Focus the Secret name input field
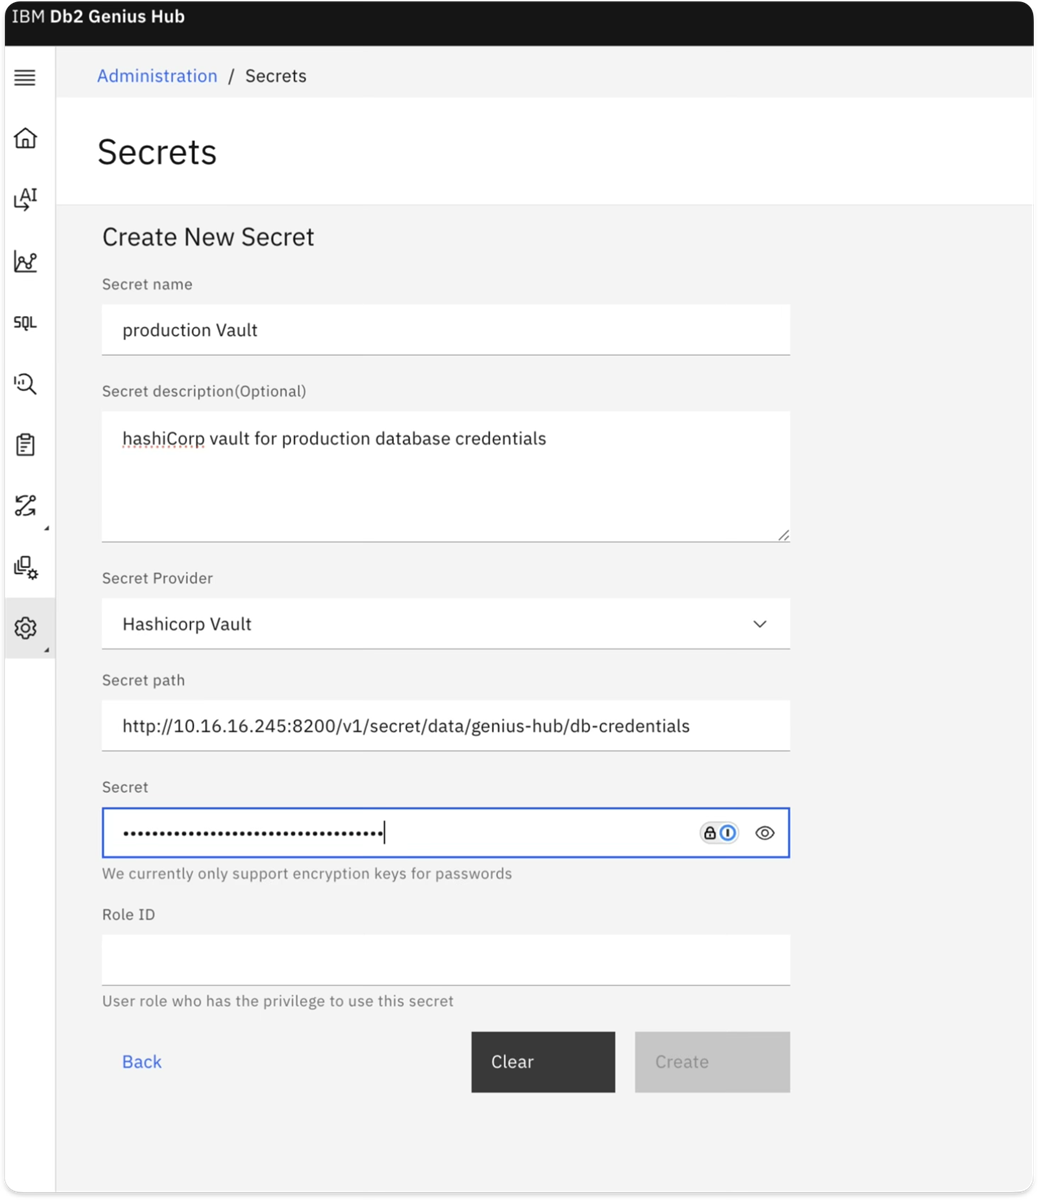Viewport: 1038px width, 1200px height. point(446,330)
